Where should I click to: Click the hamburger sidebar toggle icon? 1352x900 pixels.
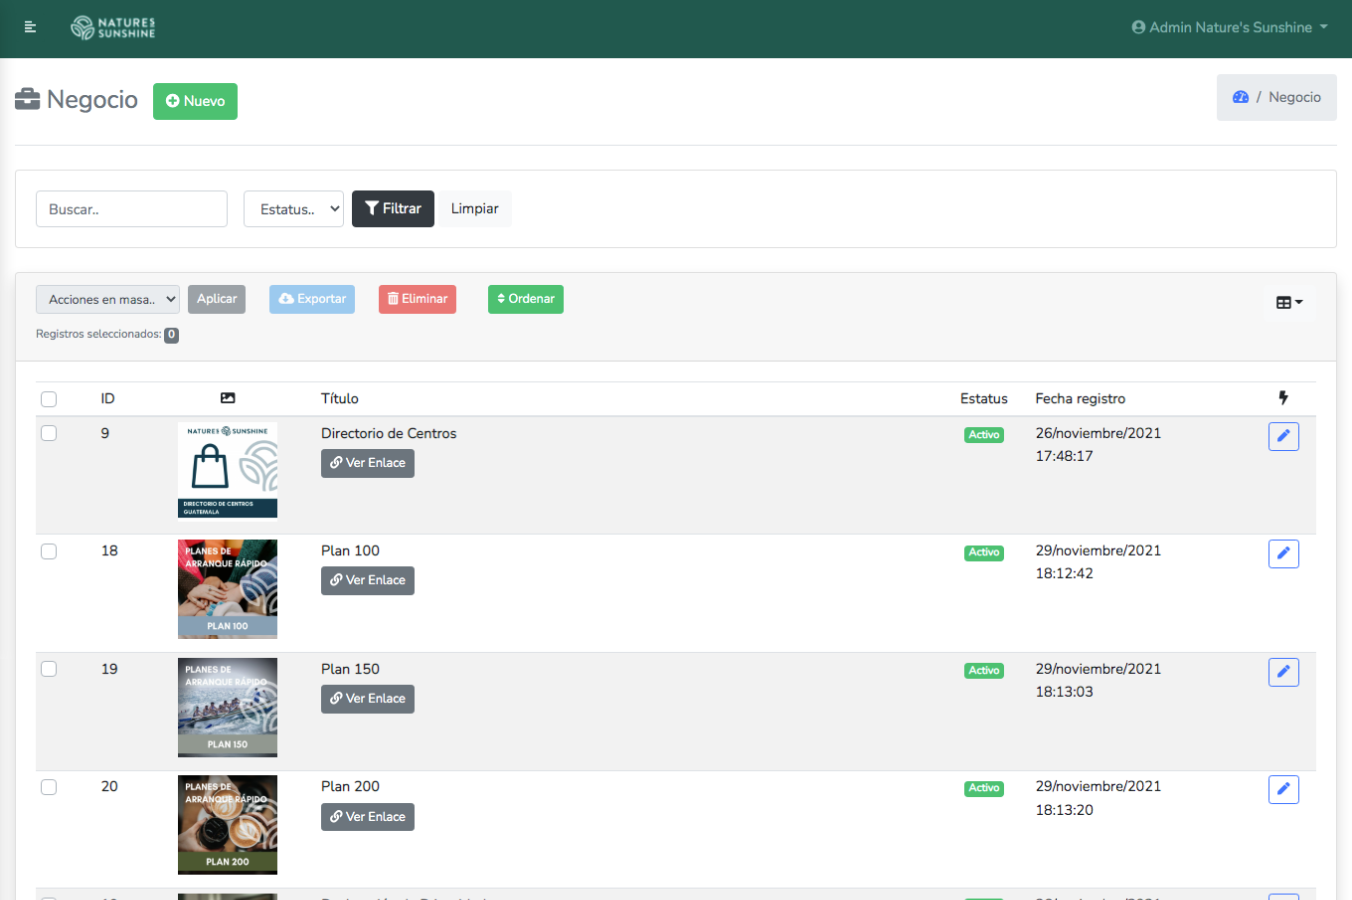30,27
